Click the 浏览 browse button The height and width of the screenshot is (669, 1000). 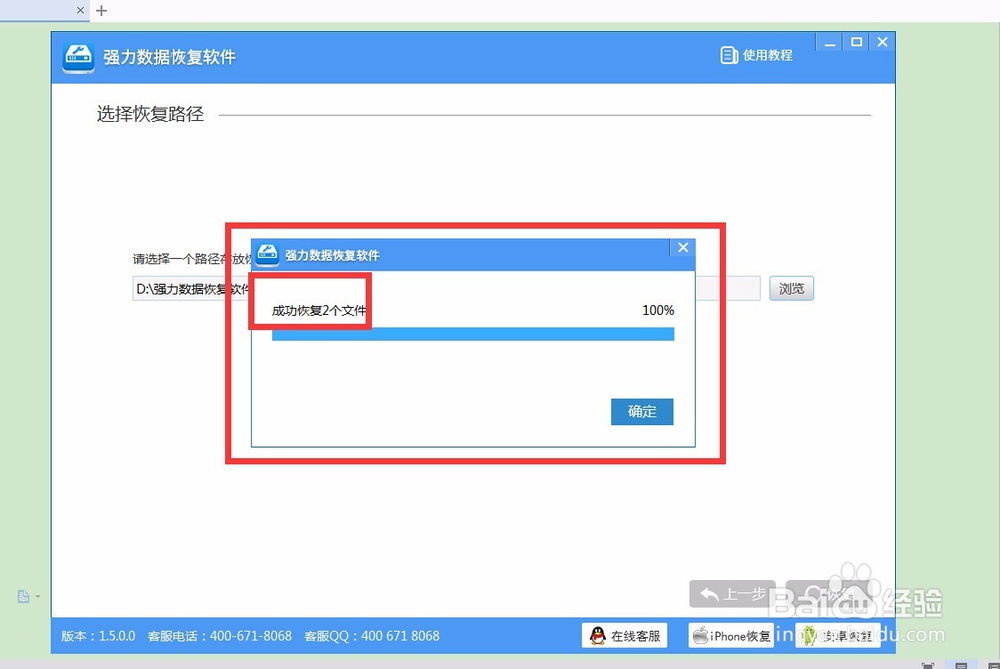point(791,289)
